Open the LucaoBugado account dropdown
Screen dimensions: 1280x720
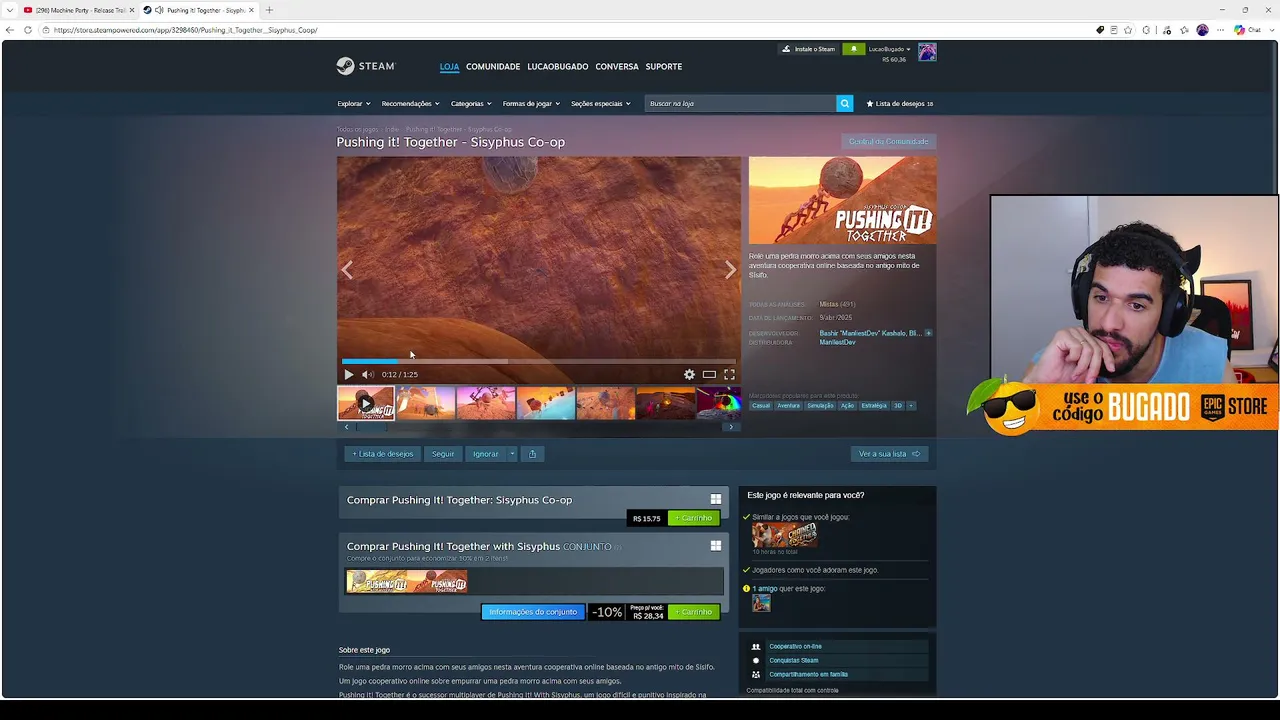(890, 49)
